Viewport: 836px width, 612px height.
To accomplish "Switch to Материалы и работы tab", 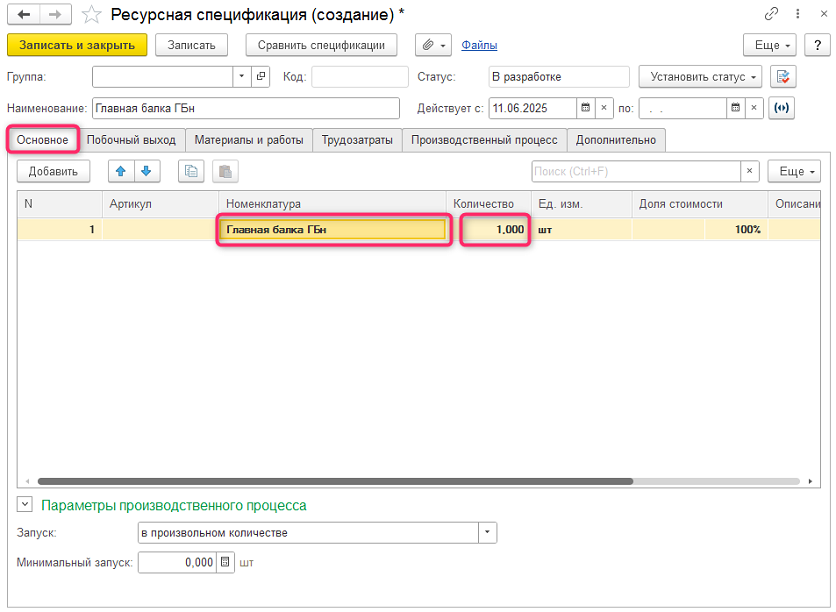I will coord(248,140).
